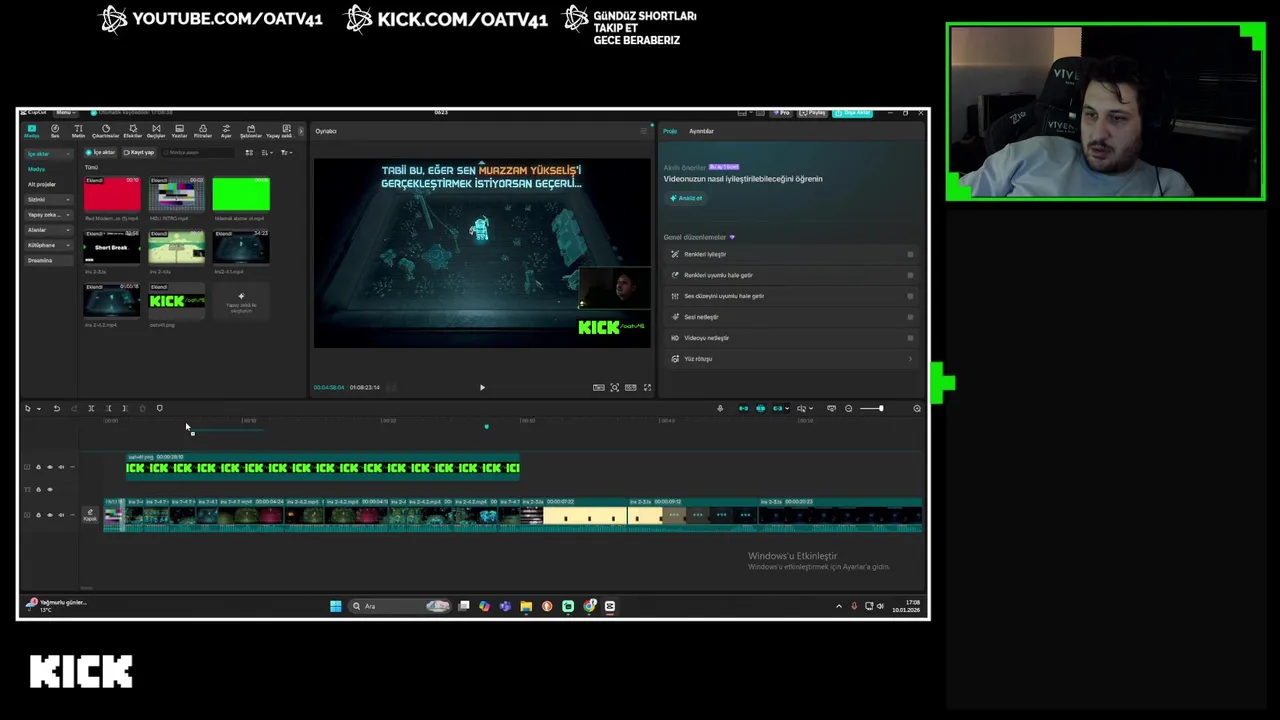Open the Filtreler filters tab
Image resolution: width=1280 pixels, height=720 pixels.
(x=203, y=131)
